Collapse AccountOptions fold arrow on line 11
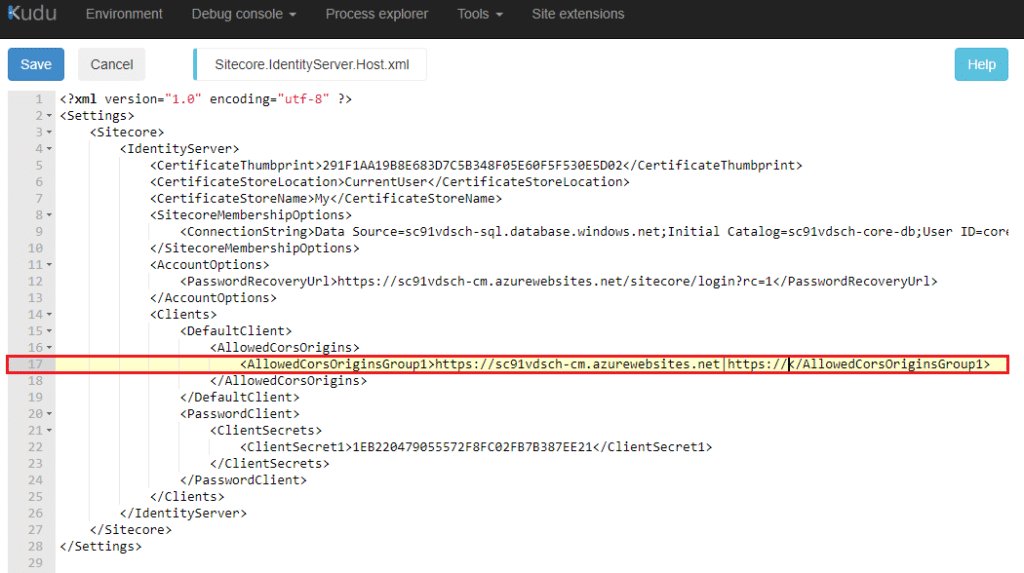1024x573 pixels. tap(49, 265)
